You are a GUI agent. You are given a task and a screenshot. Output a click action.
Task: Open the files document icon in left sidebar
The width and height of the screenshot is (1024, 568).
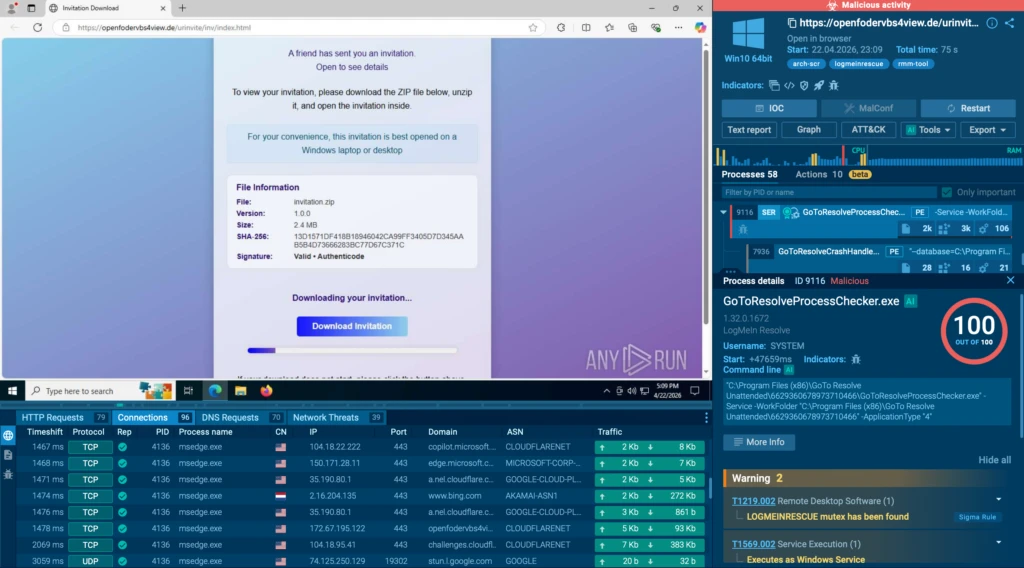[8, 455]
